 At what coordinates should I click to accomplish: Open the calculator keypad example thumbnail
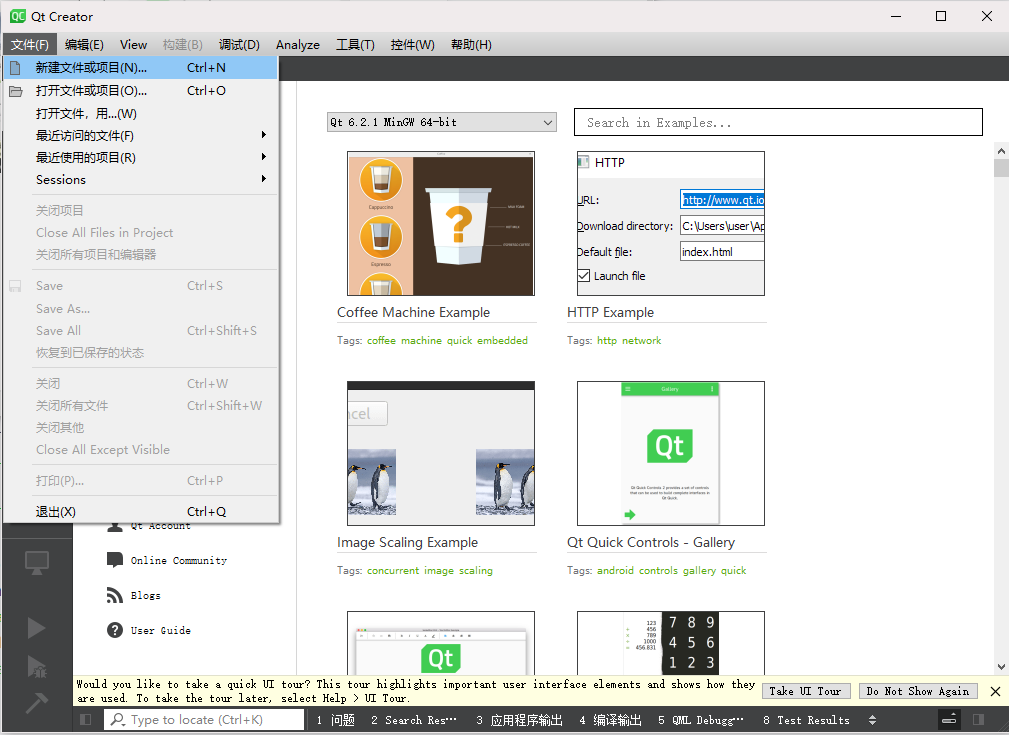(x=671, y=643)
